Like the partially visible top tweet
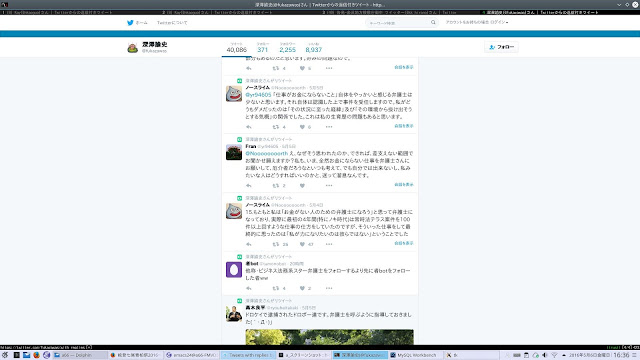Screen dimensions: 640x360 [x=302, y=68]
